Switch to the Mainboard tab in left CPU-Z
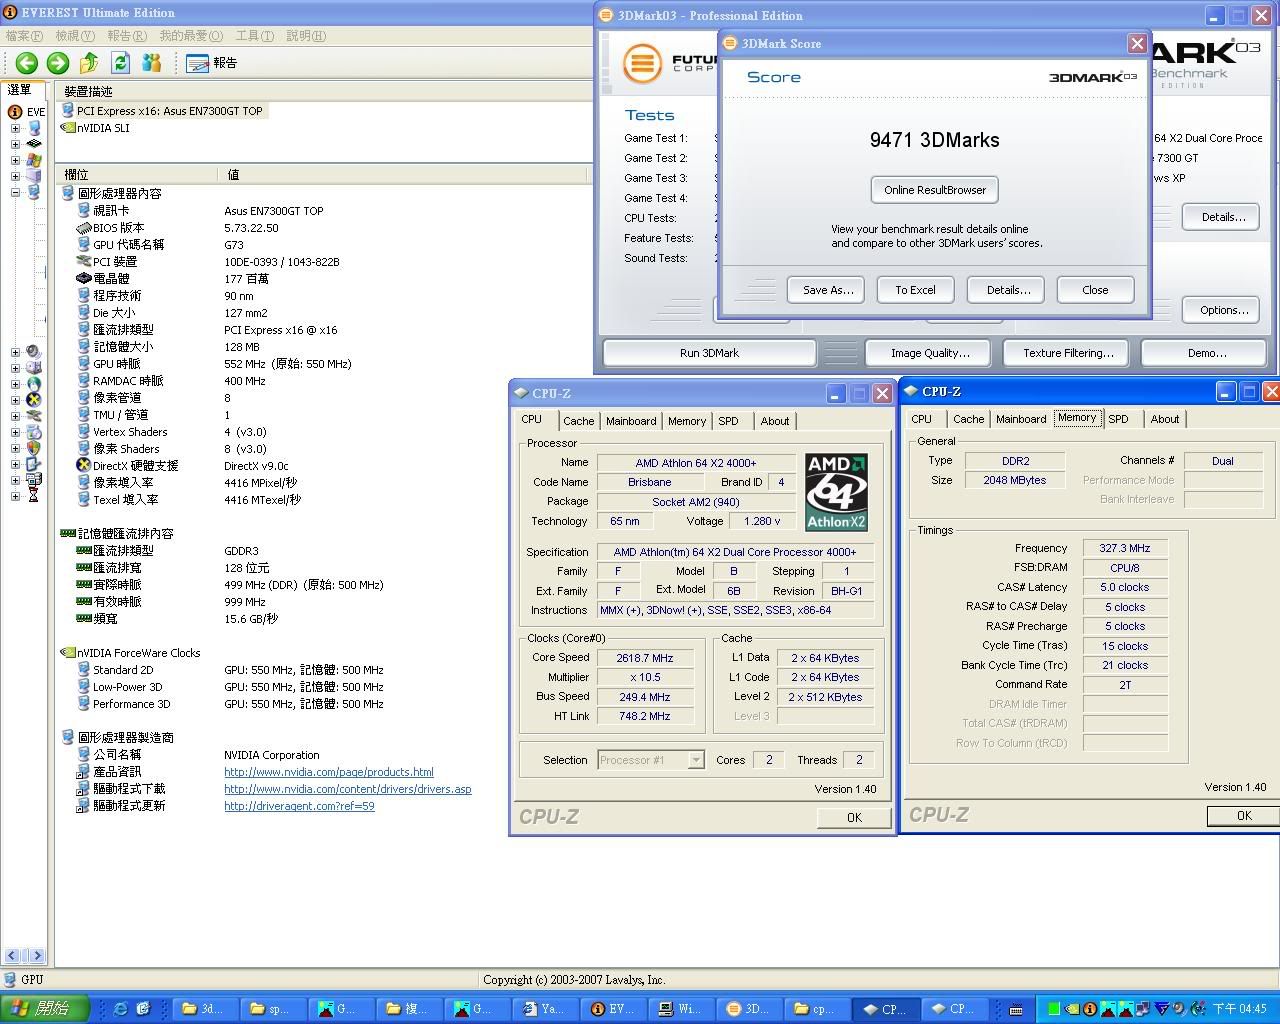The height and width of the screenshot is (1024, 1280). [x=631, y=421]
